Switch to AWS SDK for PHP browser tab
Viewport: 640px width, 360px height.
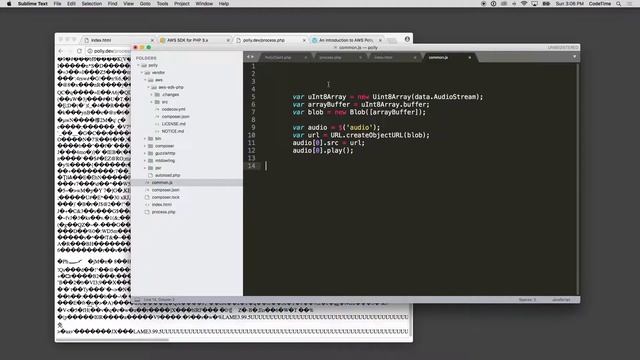(195, 40)
